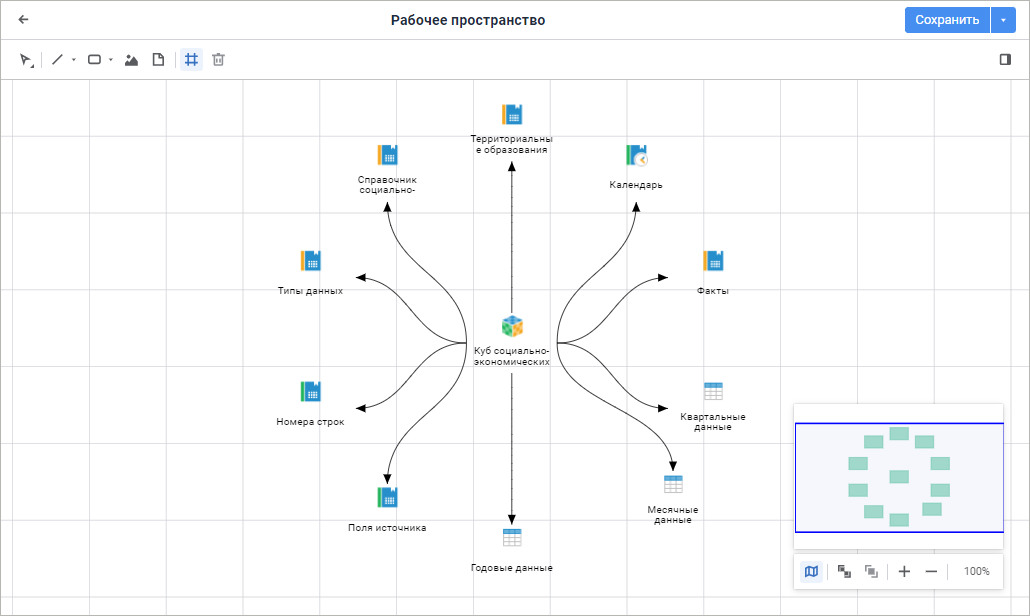This screenshot has width=1030, height=616.
Task: Click the bring to front icon
Action: pyautogui.click(x=844, y=571)
